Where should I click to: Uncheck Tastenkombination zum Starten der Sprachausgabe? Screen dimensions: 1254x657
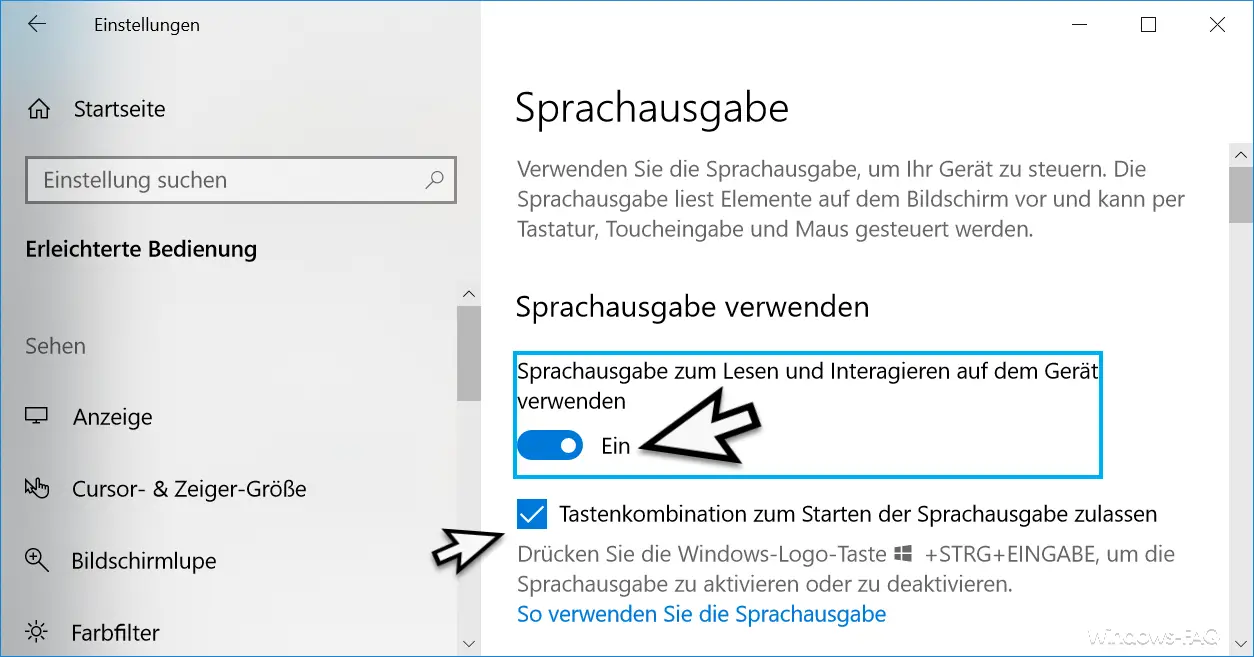[x=532, y=515]
